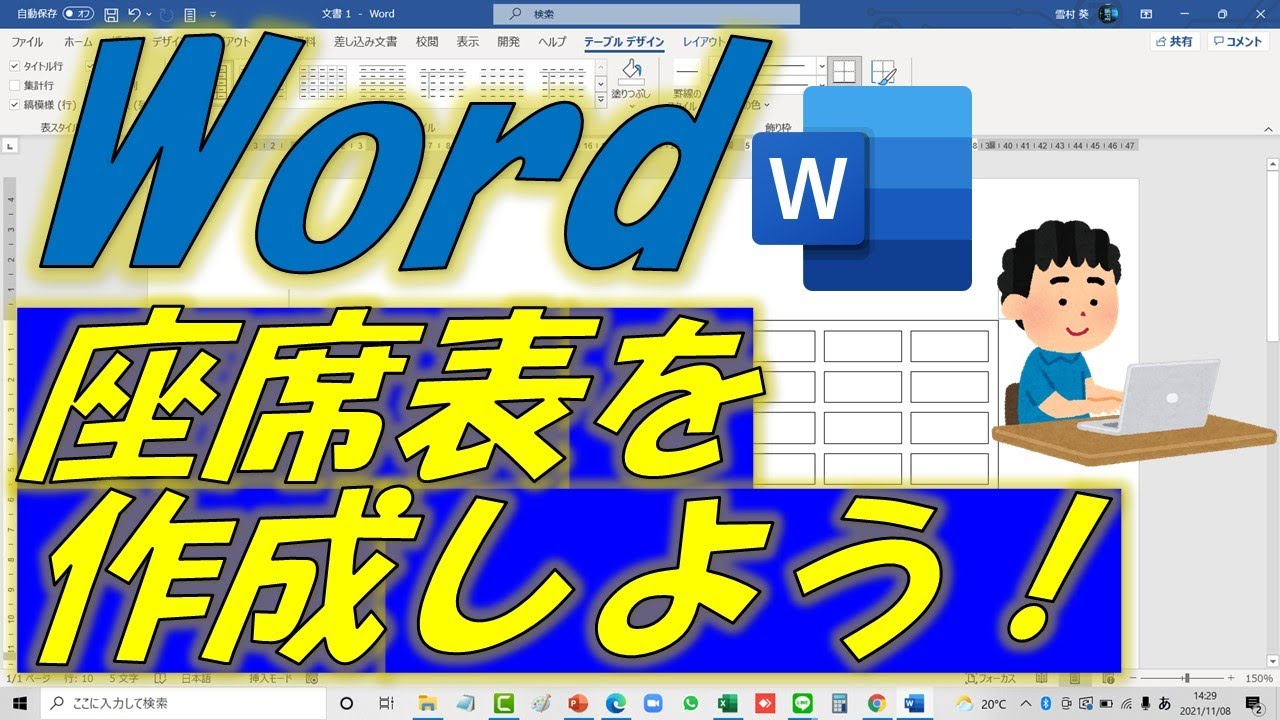Click the 日本語 language status button

(195, 678)
